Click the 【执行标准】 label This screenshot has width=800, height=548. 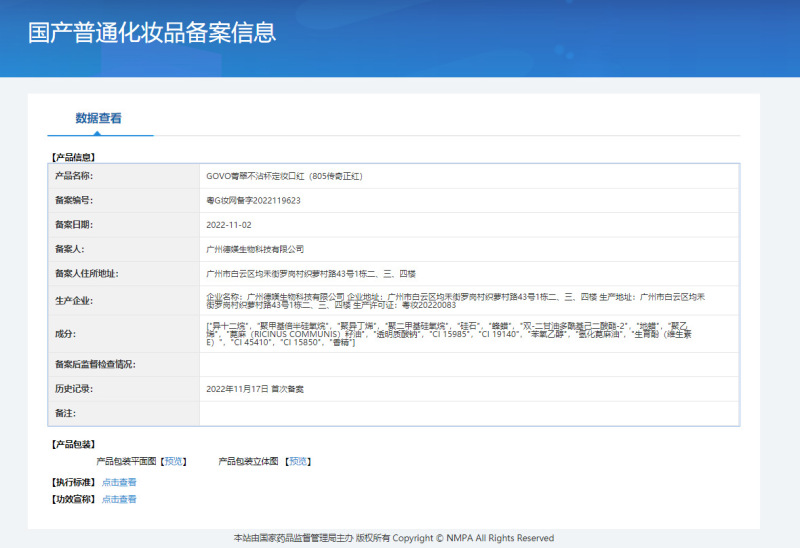coord(73,482)
